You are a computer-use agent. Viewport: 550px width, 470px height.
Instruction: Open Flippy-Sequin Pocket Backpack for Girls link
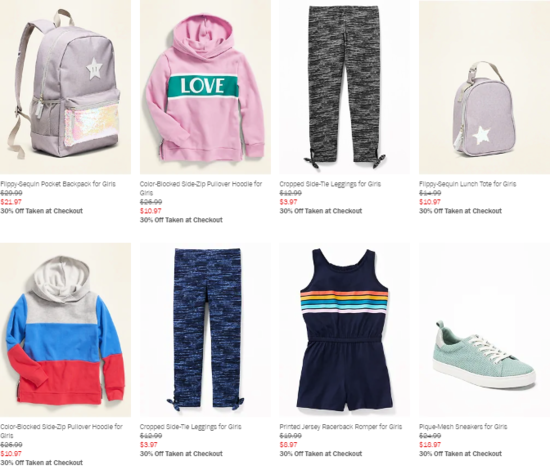[x=58, y=184]
